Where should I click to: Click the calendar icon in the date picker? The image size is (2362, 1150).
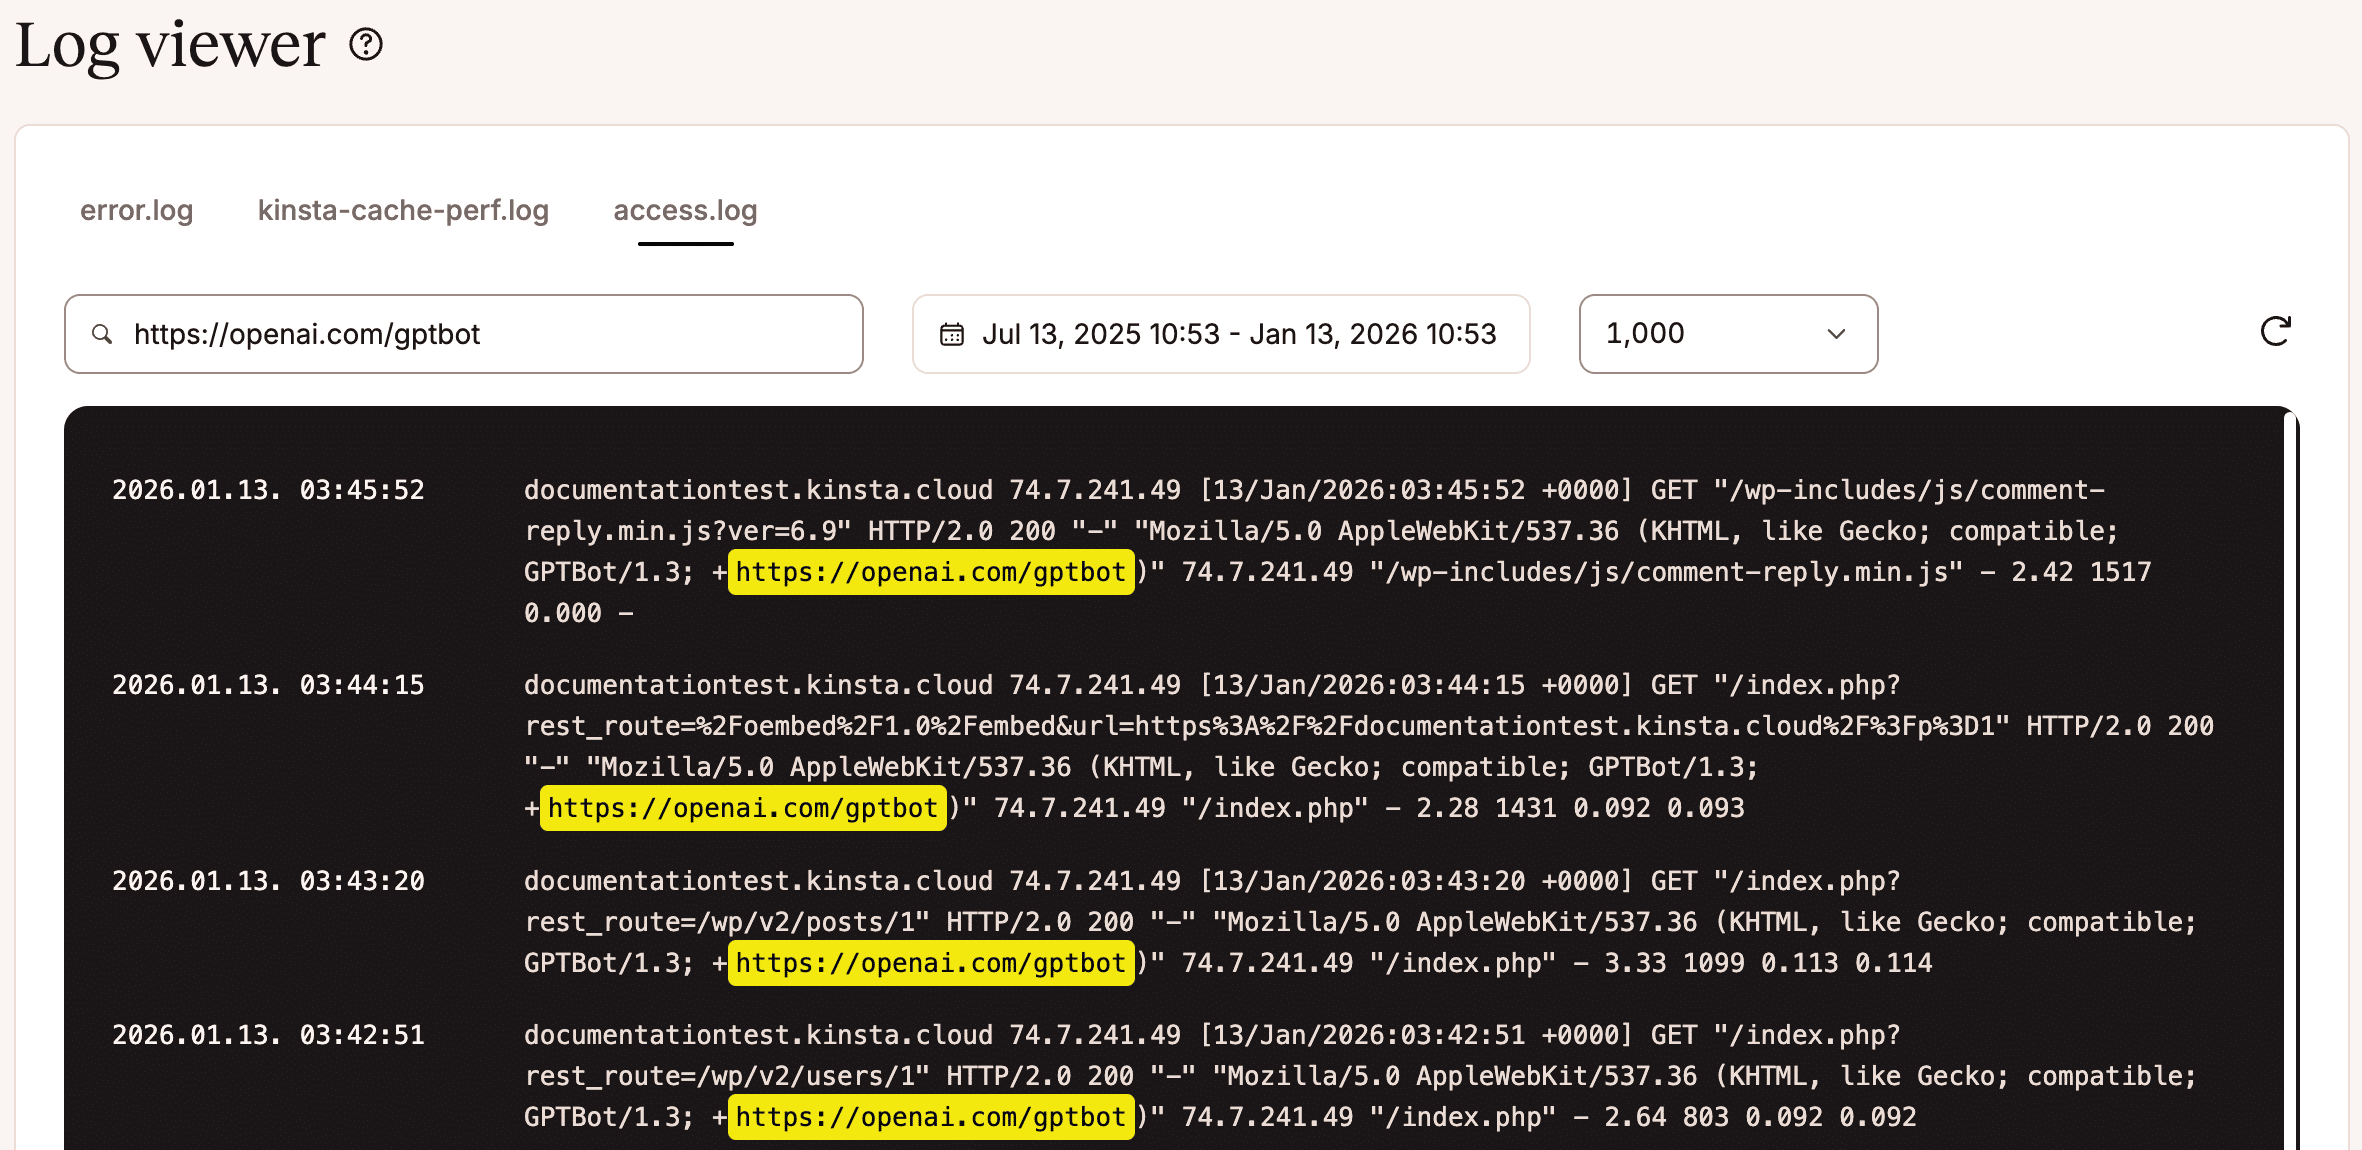pos(952,333)
